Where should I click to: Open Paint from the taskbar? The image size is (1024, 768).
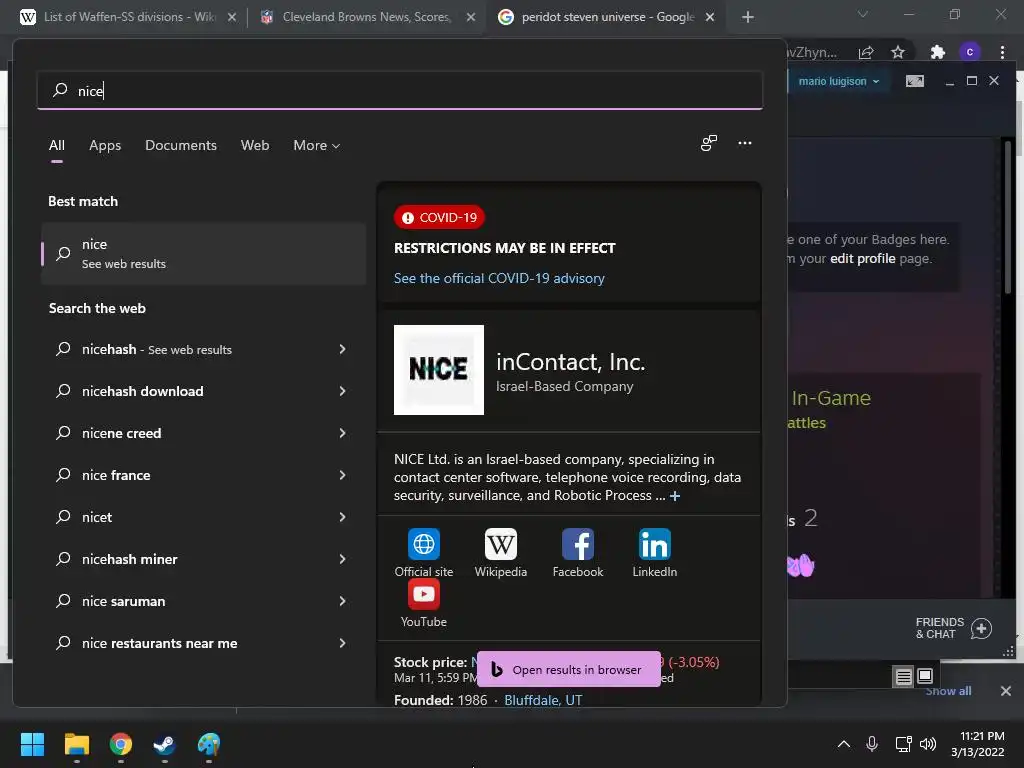[x=208, y=744]
